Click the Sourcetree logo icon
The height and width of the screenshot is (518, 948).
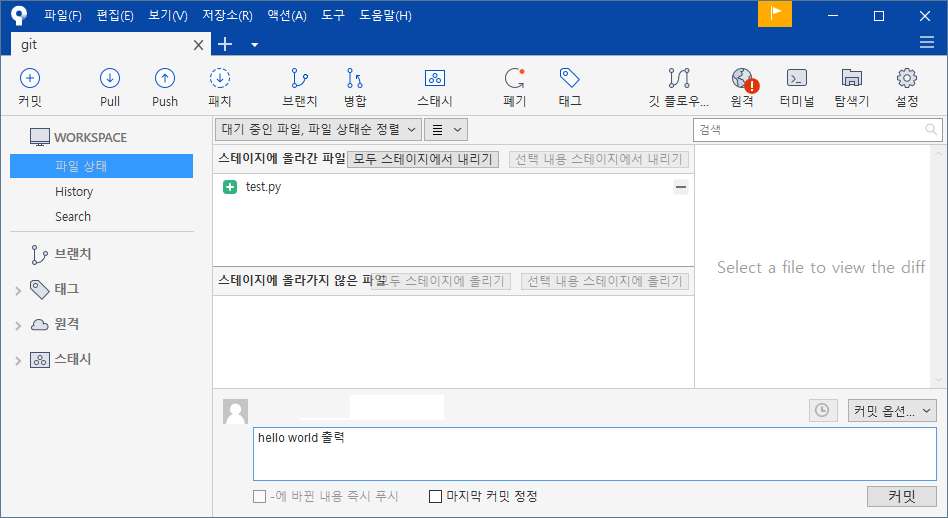[x=19, y=15]
